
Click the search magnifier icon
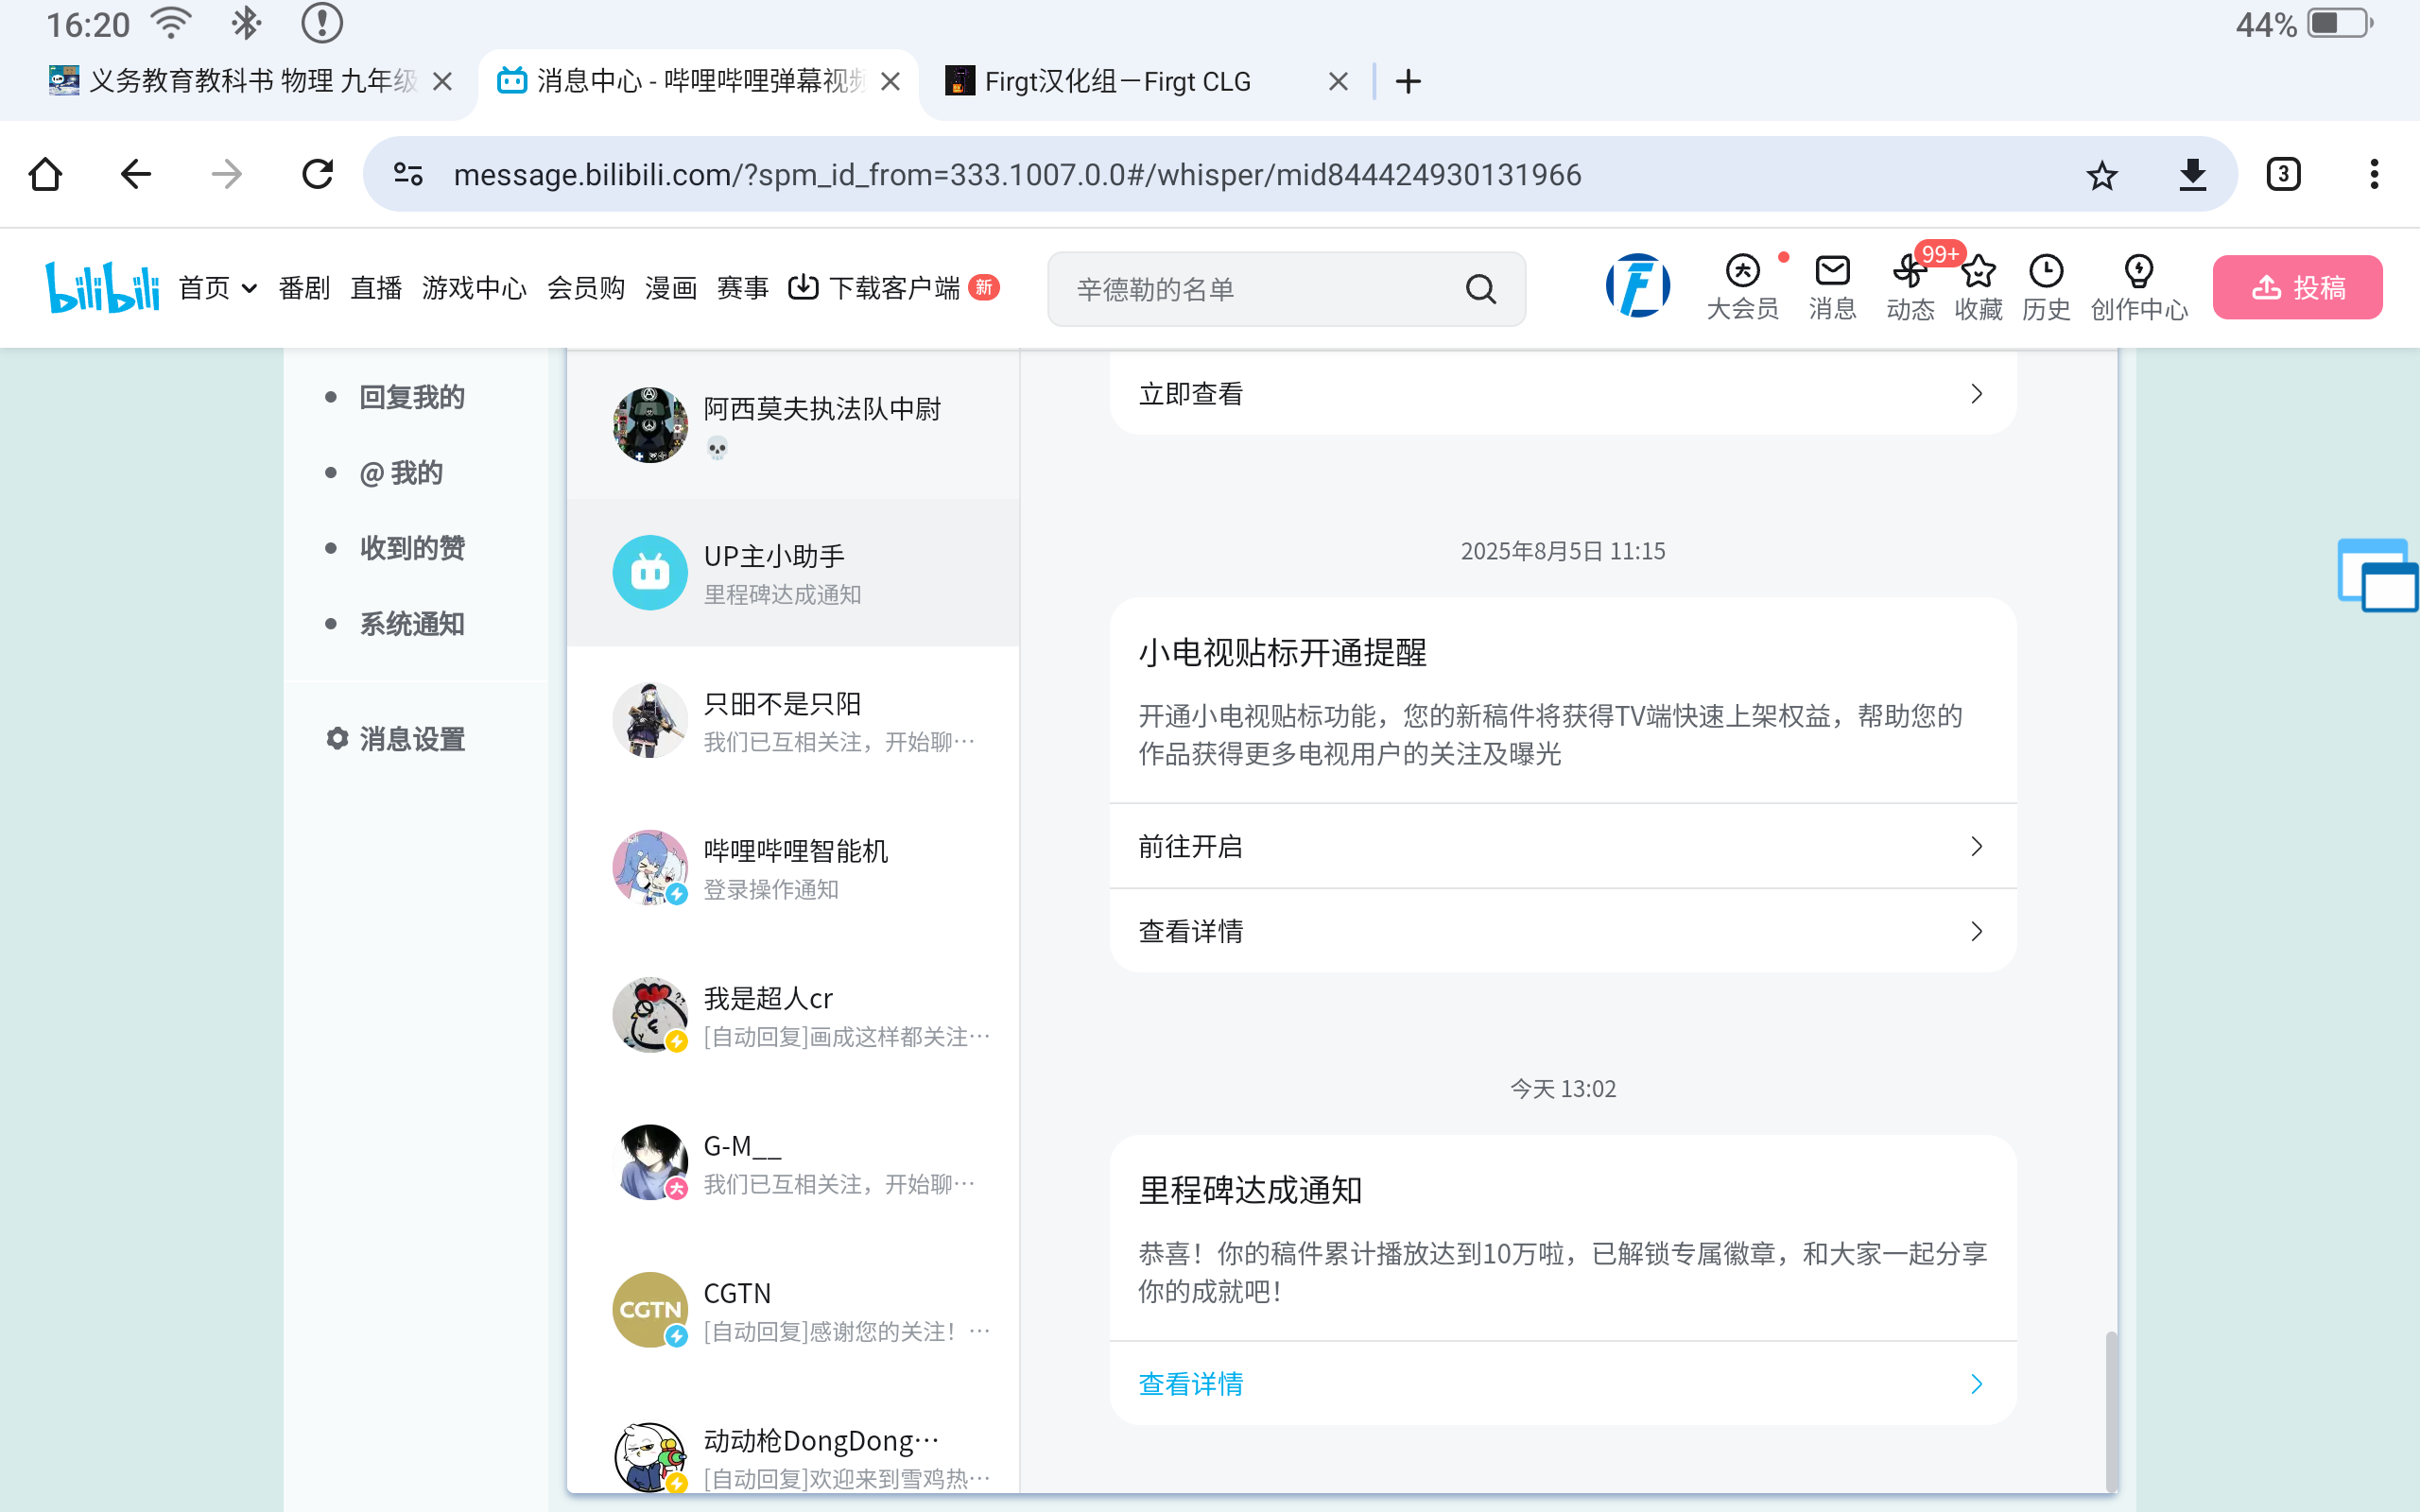1481,289
